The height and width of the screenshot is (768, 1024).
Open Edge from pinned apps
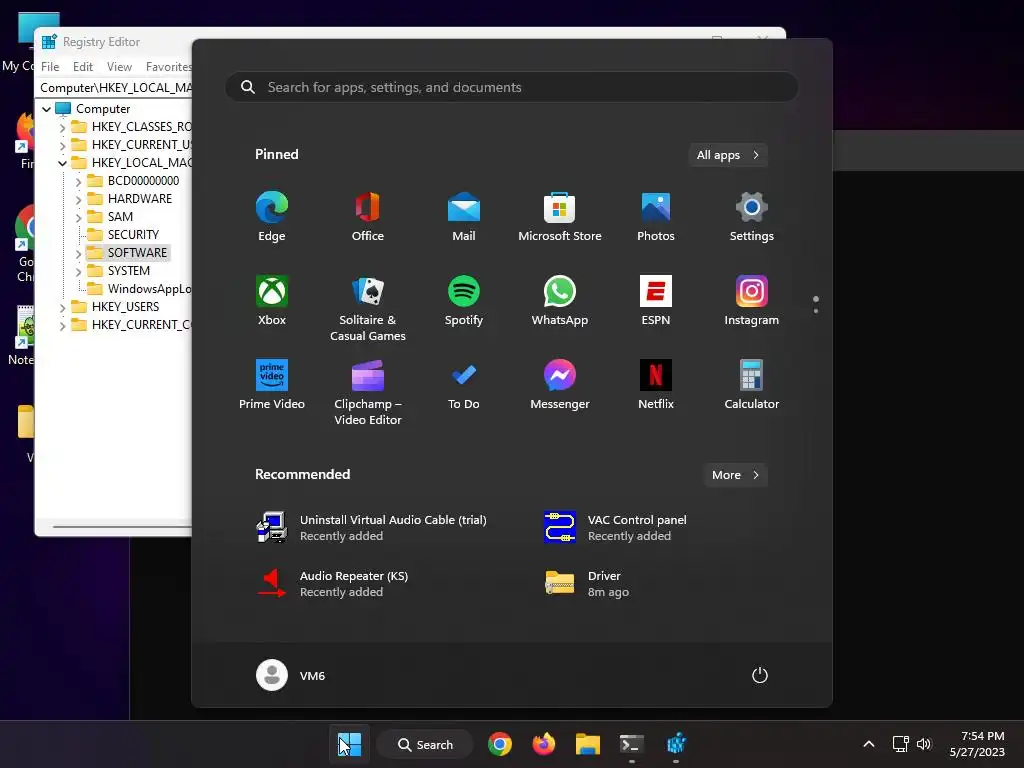click(x=272, y=217)
